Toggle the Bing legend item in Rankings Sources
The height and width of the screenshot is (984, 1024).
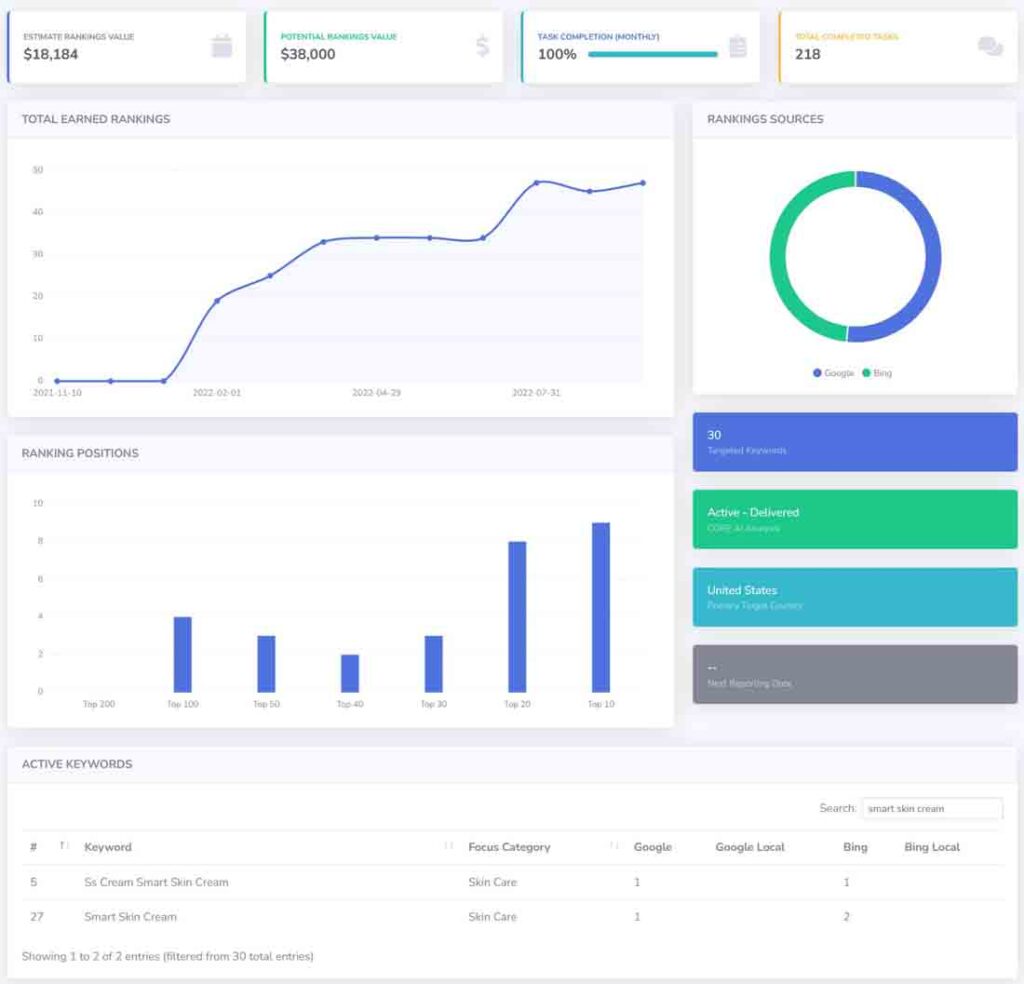(x=876, y=373)
